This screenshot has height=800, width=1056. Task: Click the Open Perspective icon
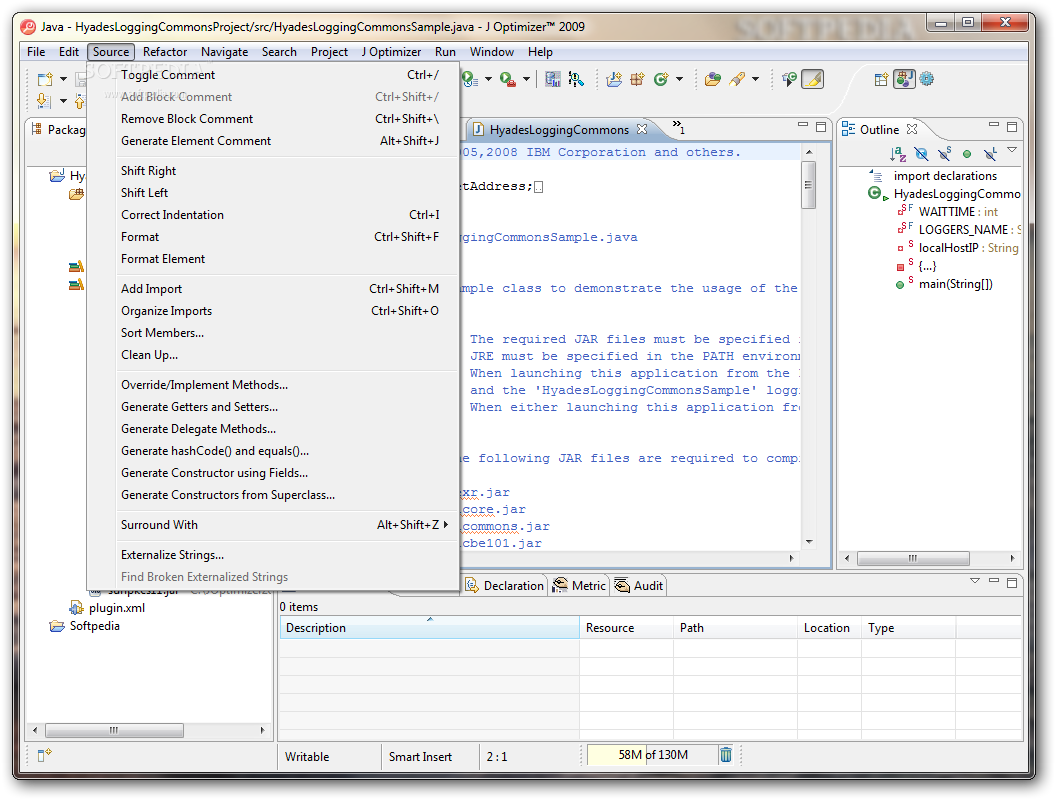[x=881, y=79]
